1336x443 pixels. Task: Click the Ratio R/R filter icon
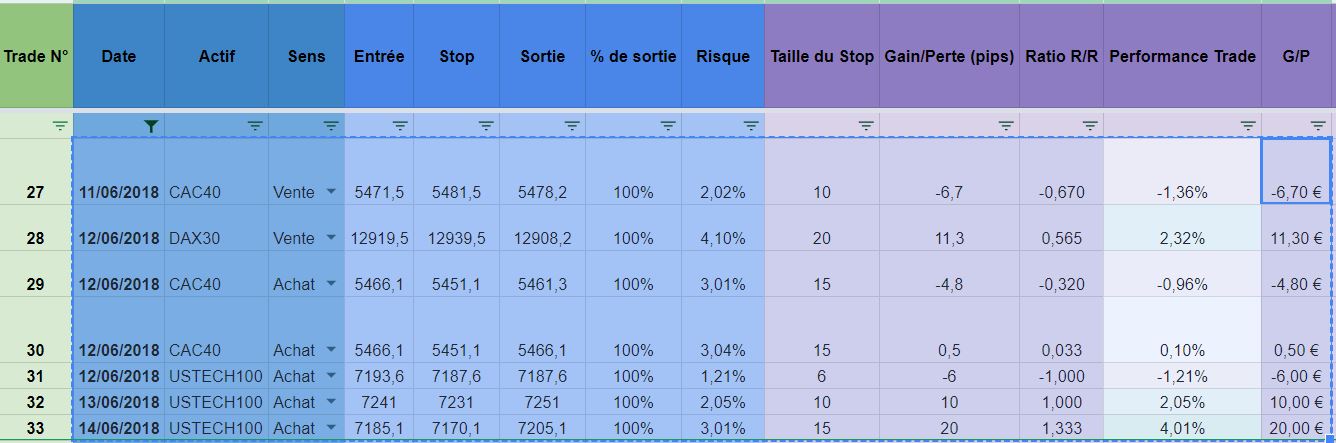point(1090,126)
